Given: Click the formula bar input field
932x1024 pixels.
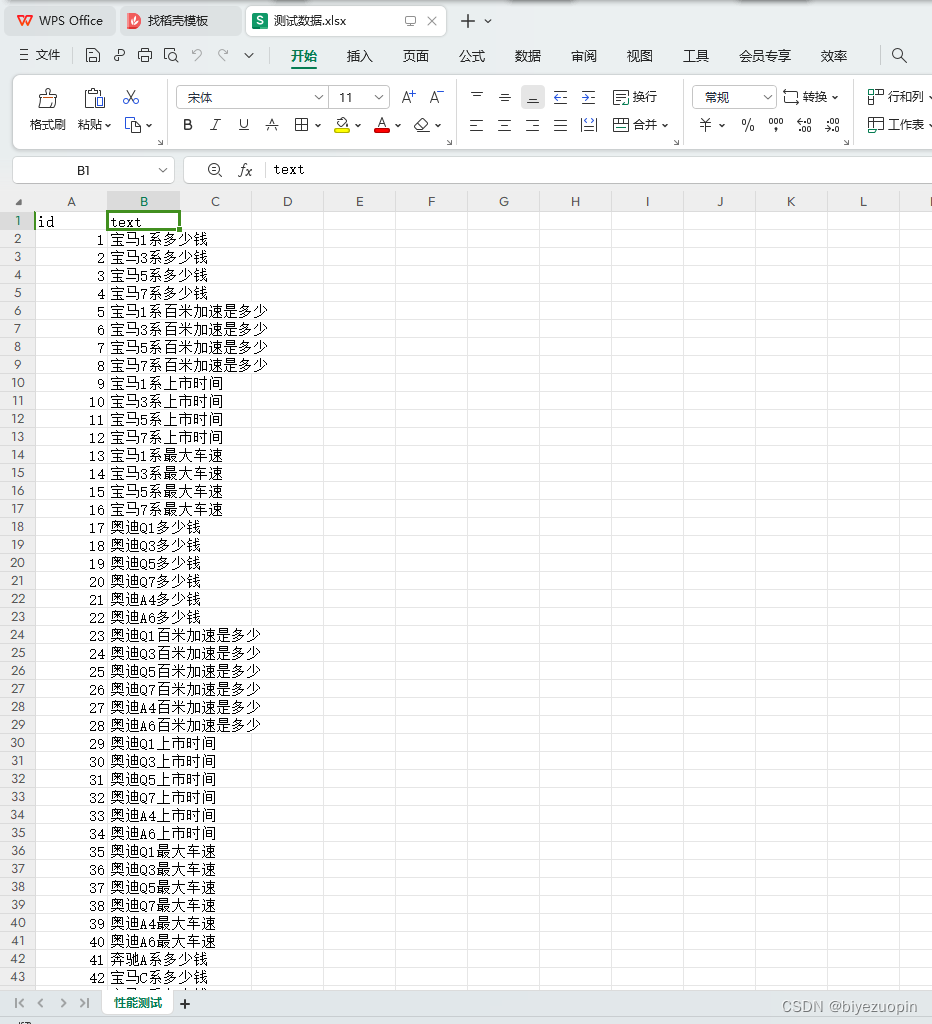Looking at the screenshot, I should click(600, 170).
